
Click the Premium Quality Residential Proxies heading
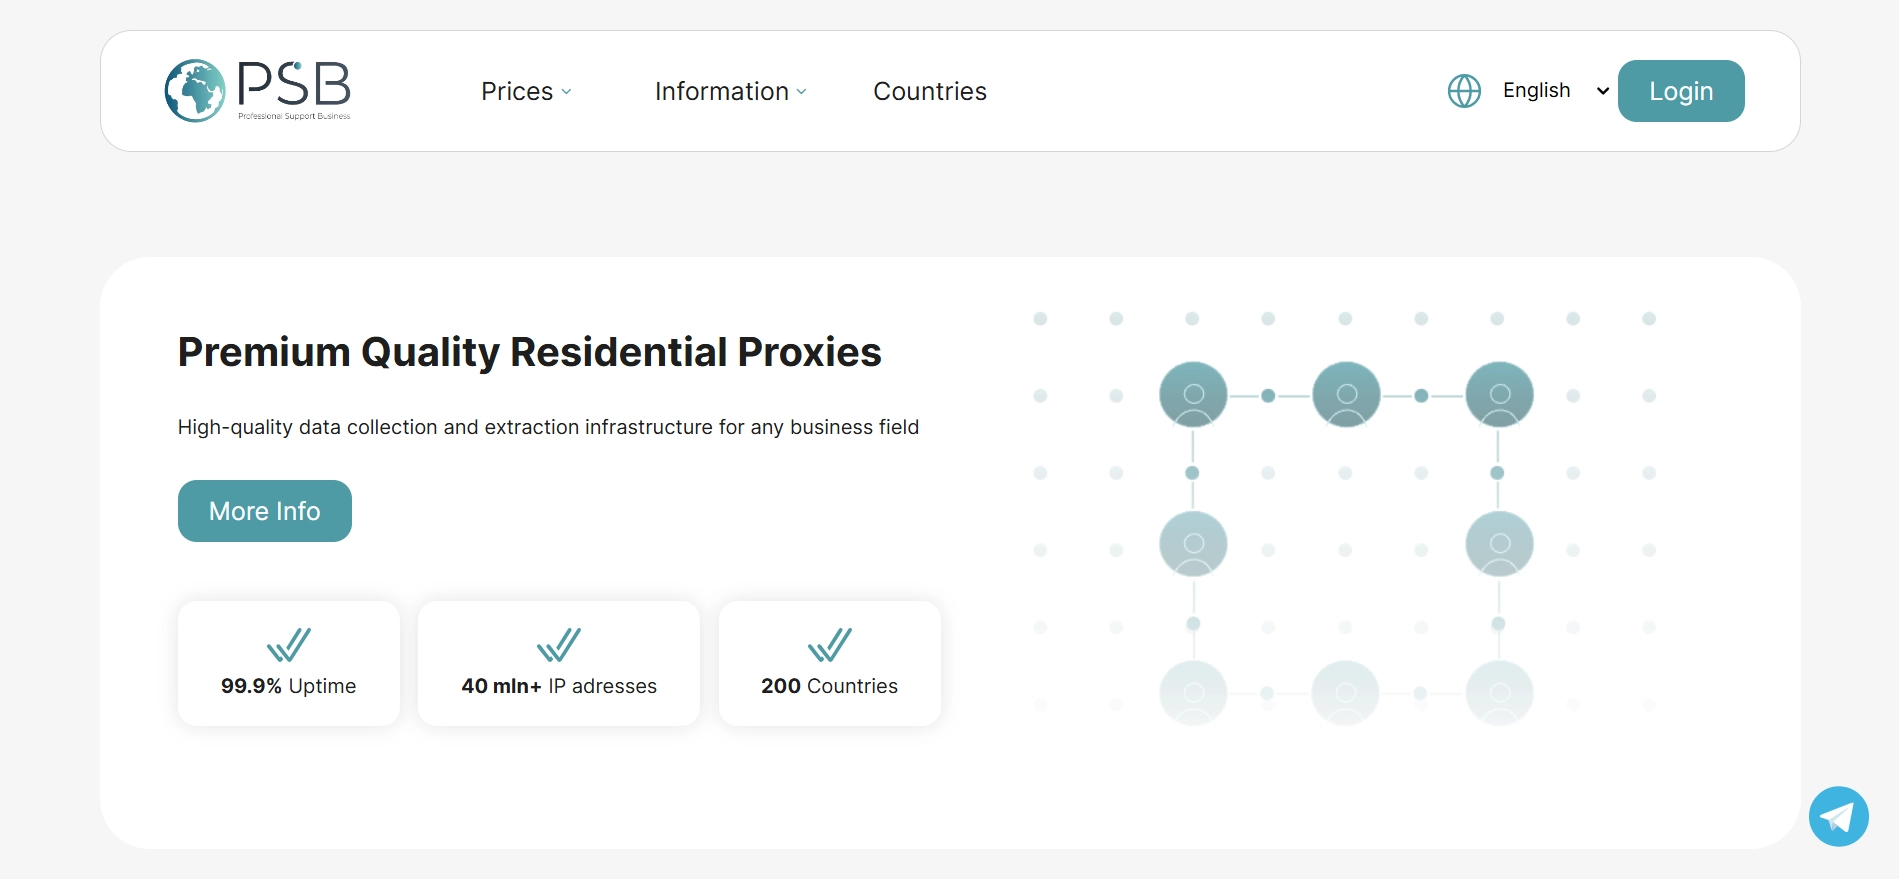pyautogui.click(x=530, y=352)
